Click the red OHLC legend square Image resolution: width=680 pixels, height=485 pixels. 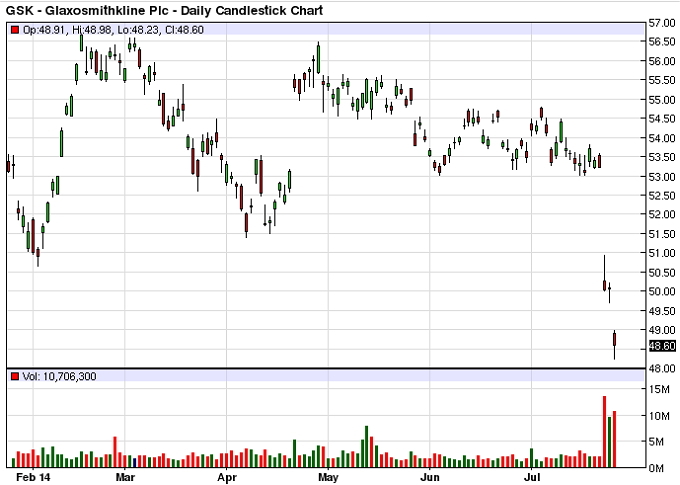coord(16,30)
